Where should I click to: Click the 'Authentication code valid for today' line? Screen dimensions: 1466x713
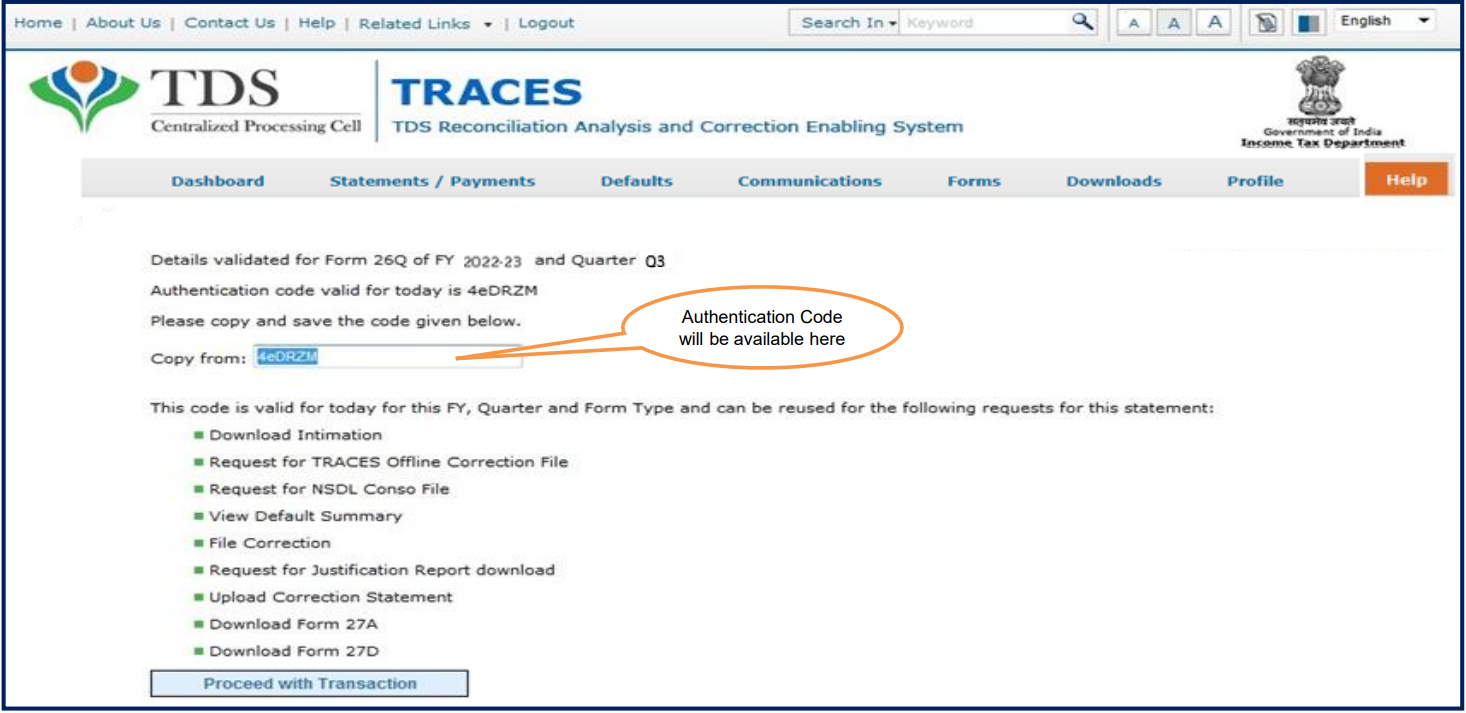(345, 291)
